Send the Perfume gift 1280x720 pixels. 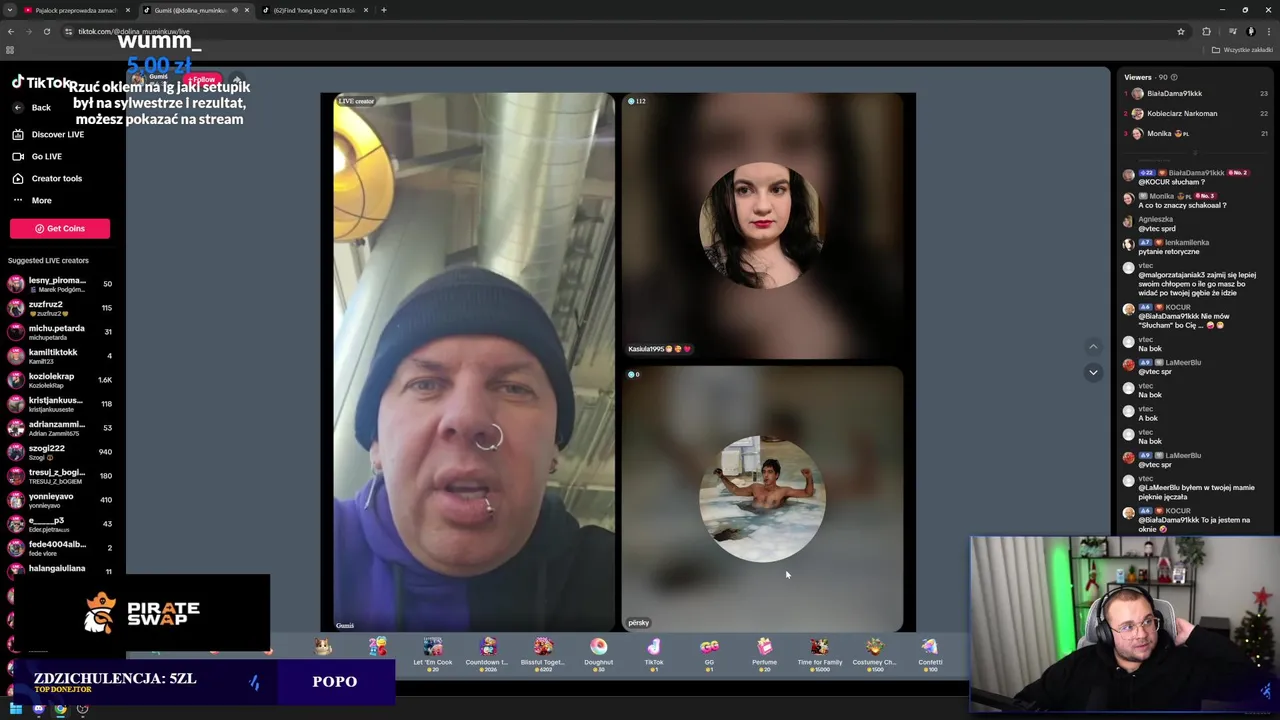(x=764, y=654)
